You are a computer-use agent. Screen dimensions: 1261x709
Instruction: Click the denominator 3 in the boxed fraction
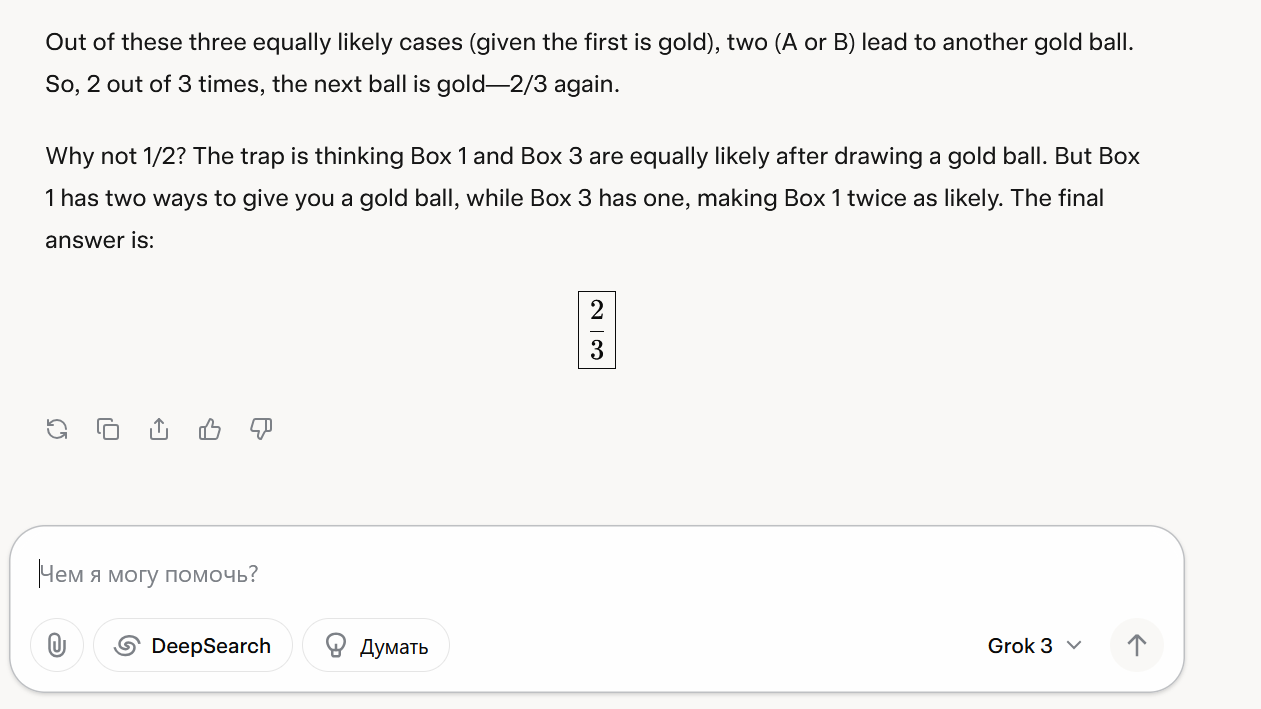click(597, 350)
